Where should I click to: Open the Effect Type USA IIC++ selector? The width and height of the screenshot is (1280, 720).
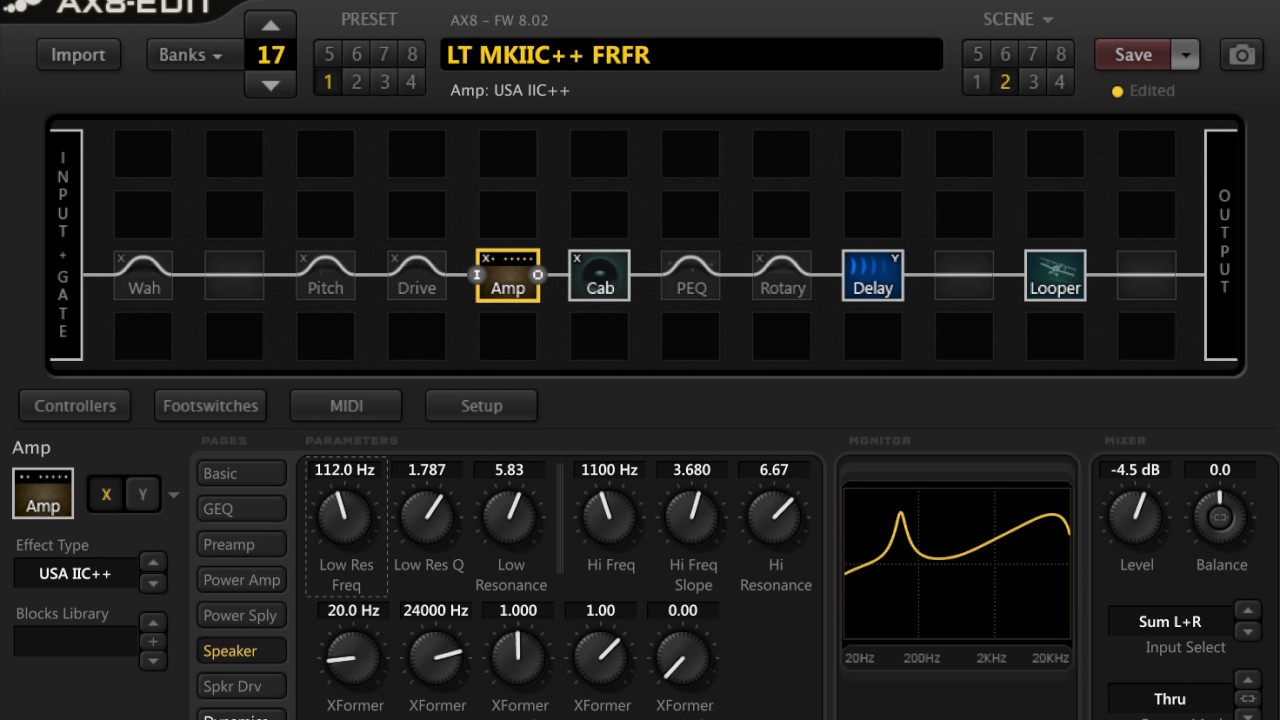tap(75, 574)
